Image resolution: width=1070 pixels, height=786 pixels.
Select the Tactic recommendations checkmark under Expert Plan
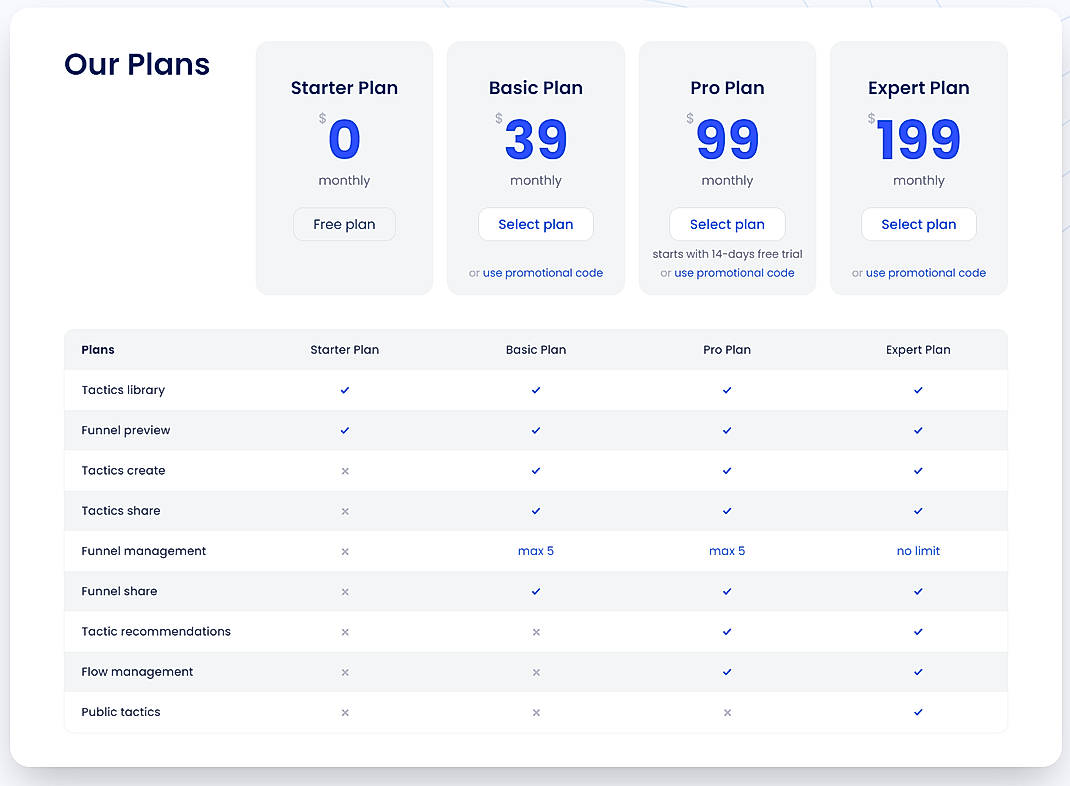[x=918, y=632]
